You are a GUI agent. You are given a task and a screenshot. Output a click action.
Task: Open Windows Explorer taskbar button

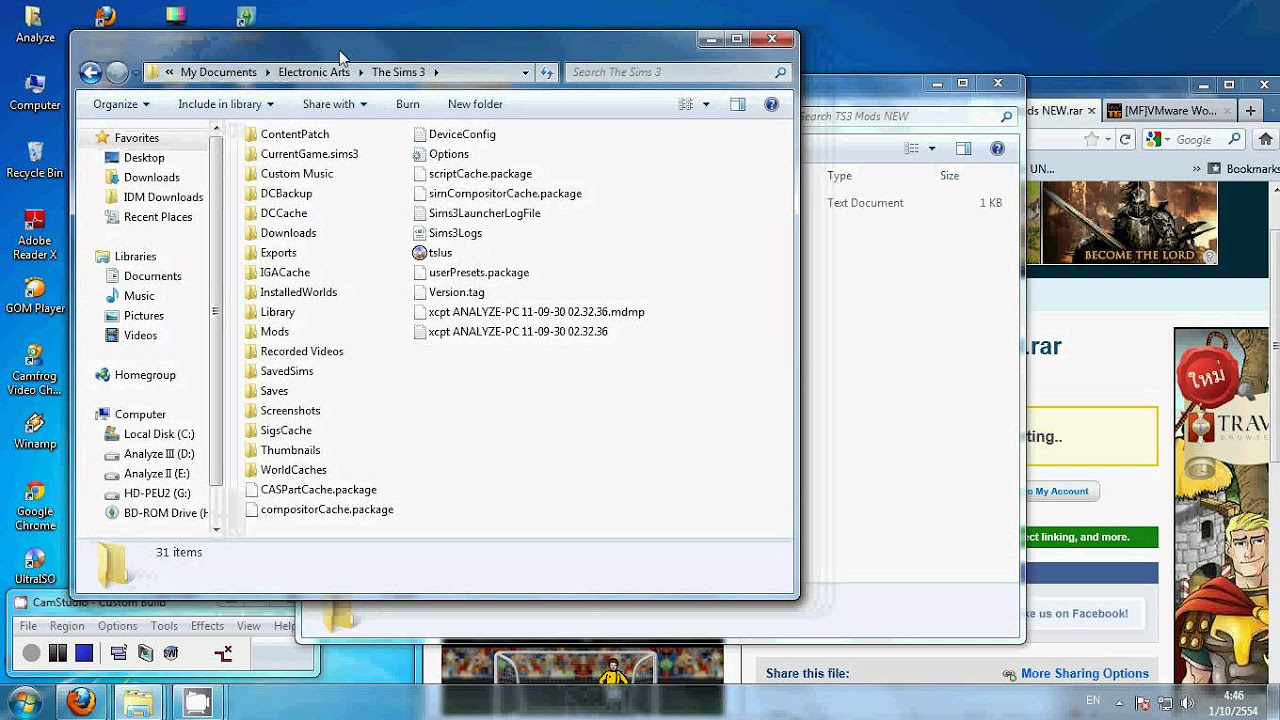[138, 702]
